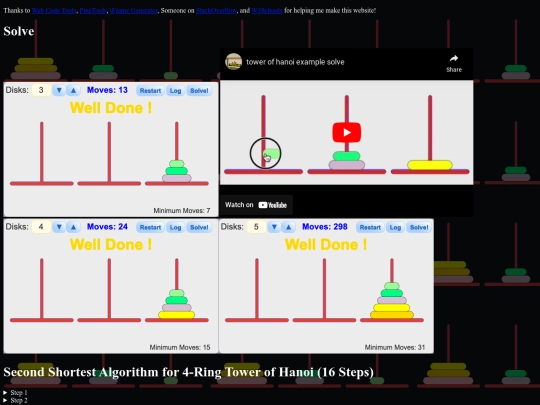Restart the 5-disk game
540x405 pixels.
(370, 227)
